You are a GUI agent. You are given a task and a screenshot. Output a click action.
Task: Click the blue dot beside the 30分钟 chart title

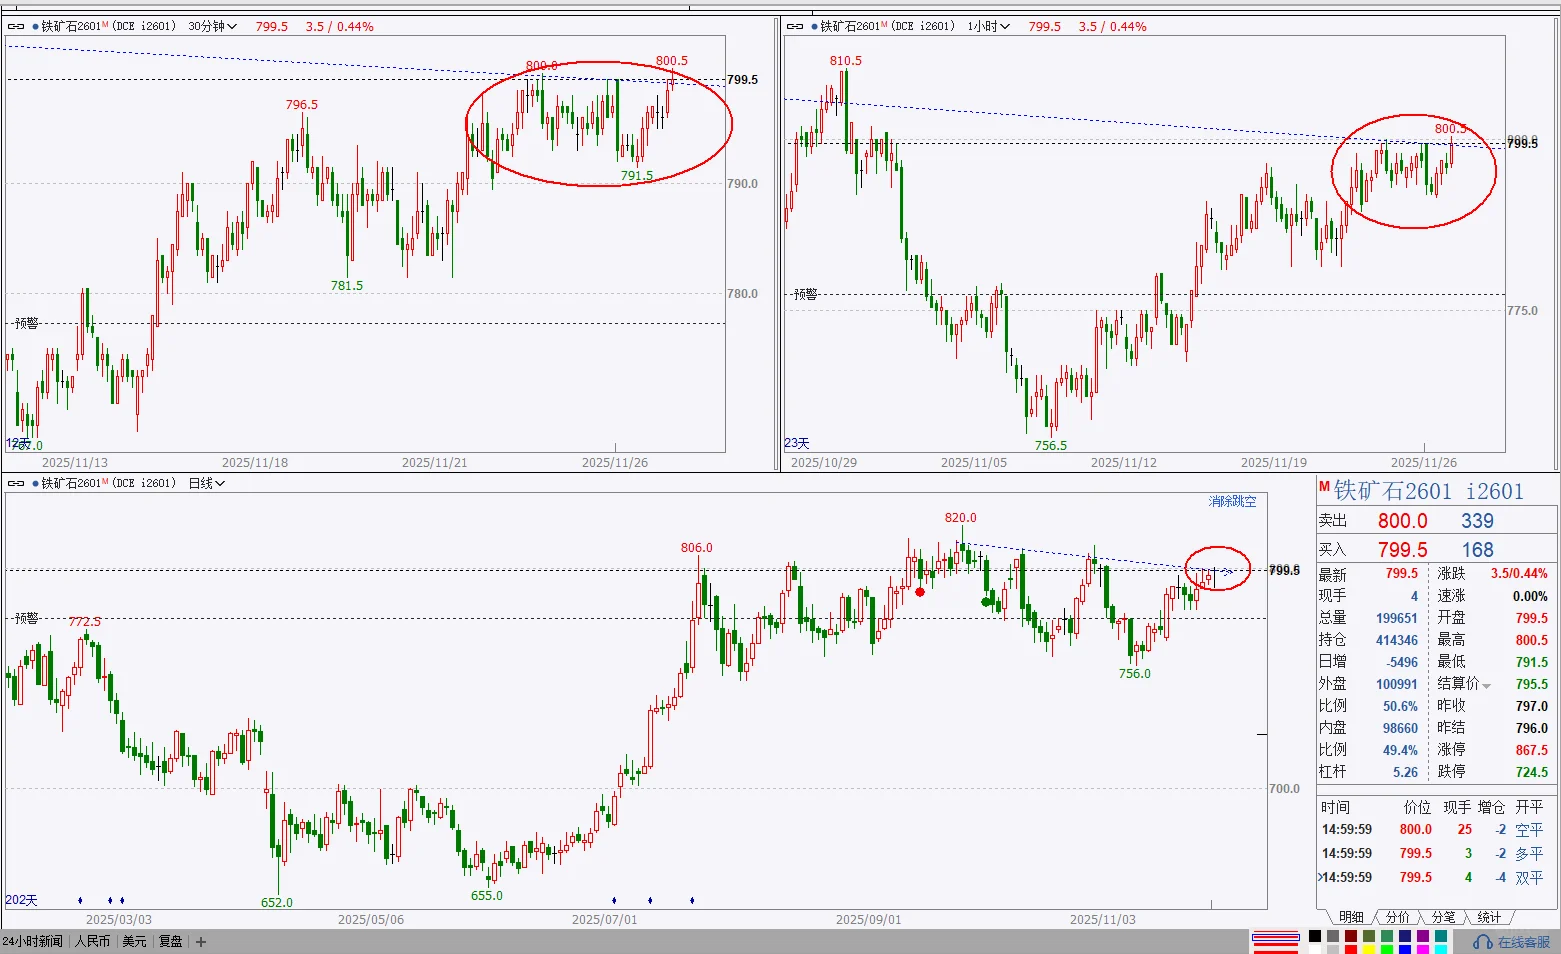pos(36,27)
